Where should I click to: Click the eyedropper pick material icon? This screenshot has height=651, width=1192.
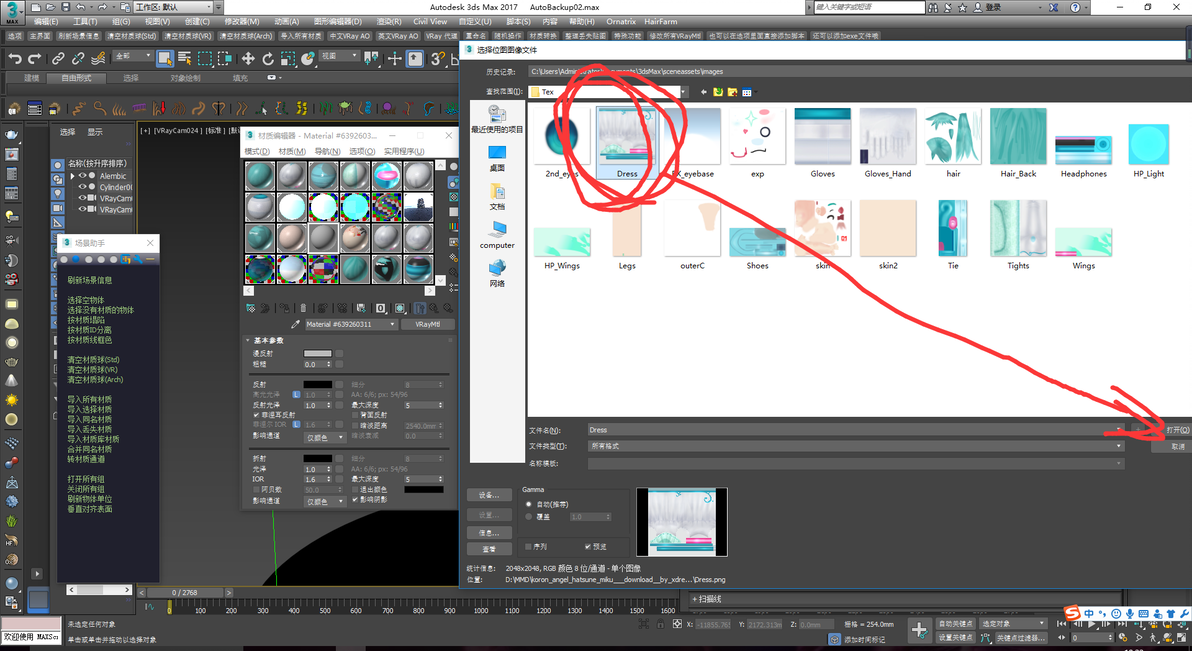[295, 324]
